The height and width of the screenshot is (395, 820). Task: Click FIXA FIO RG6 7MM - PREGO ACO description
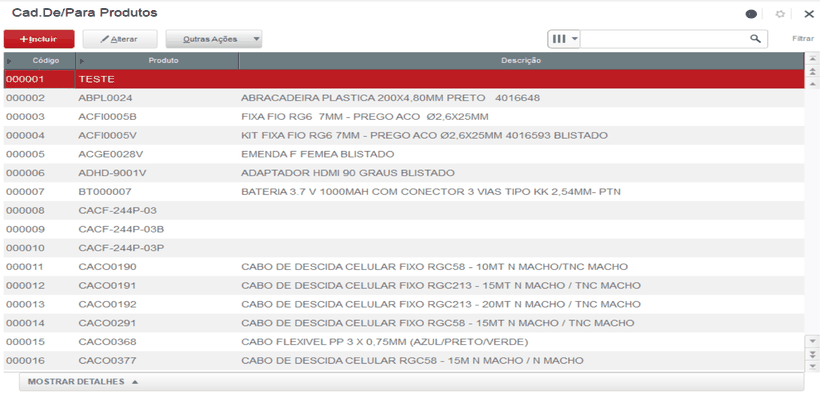(365, 117)
